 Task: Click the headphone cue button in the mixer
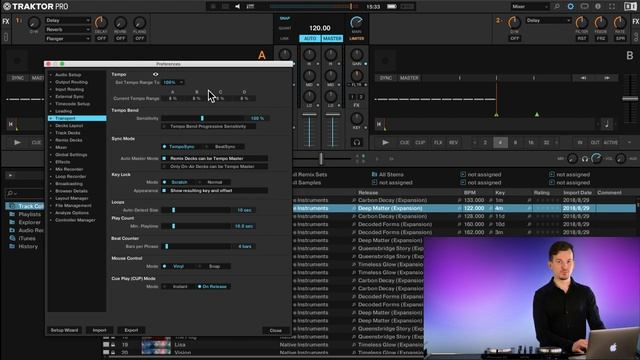(x=356, y=142)
